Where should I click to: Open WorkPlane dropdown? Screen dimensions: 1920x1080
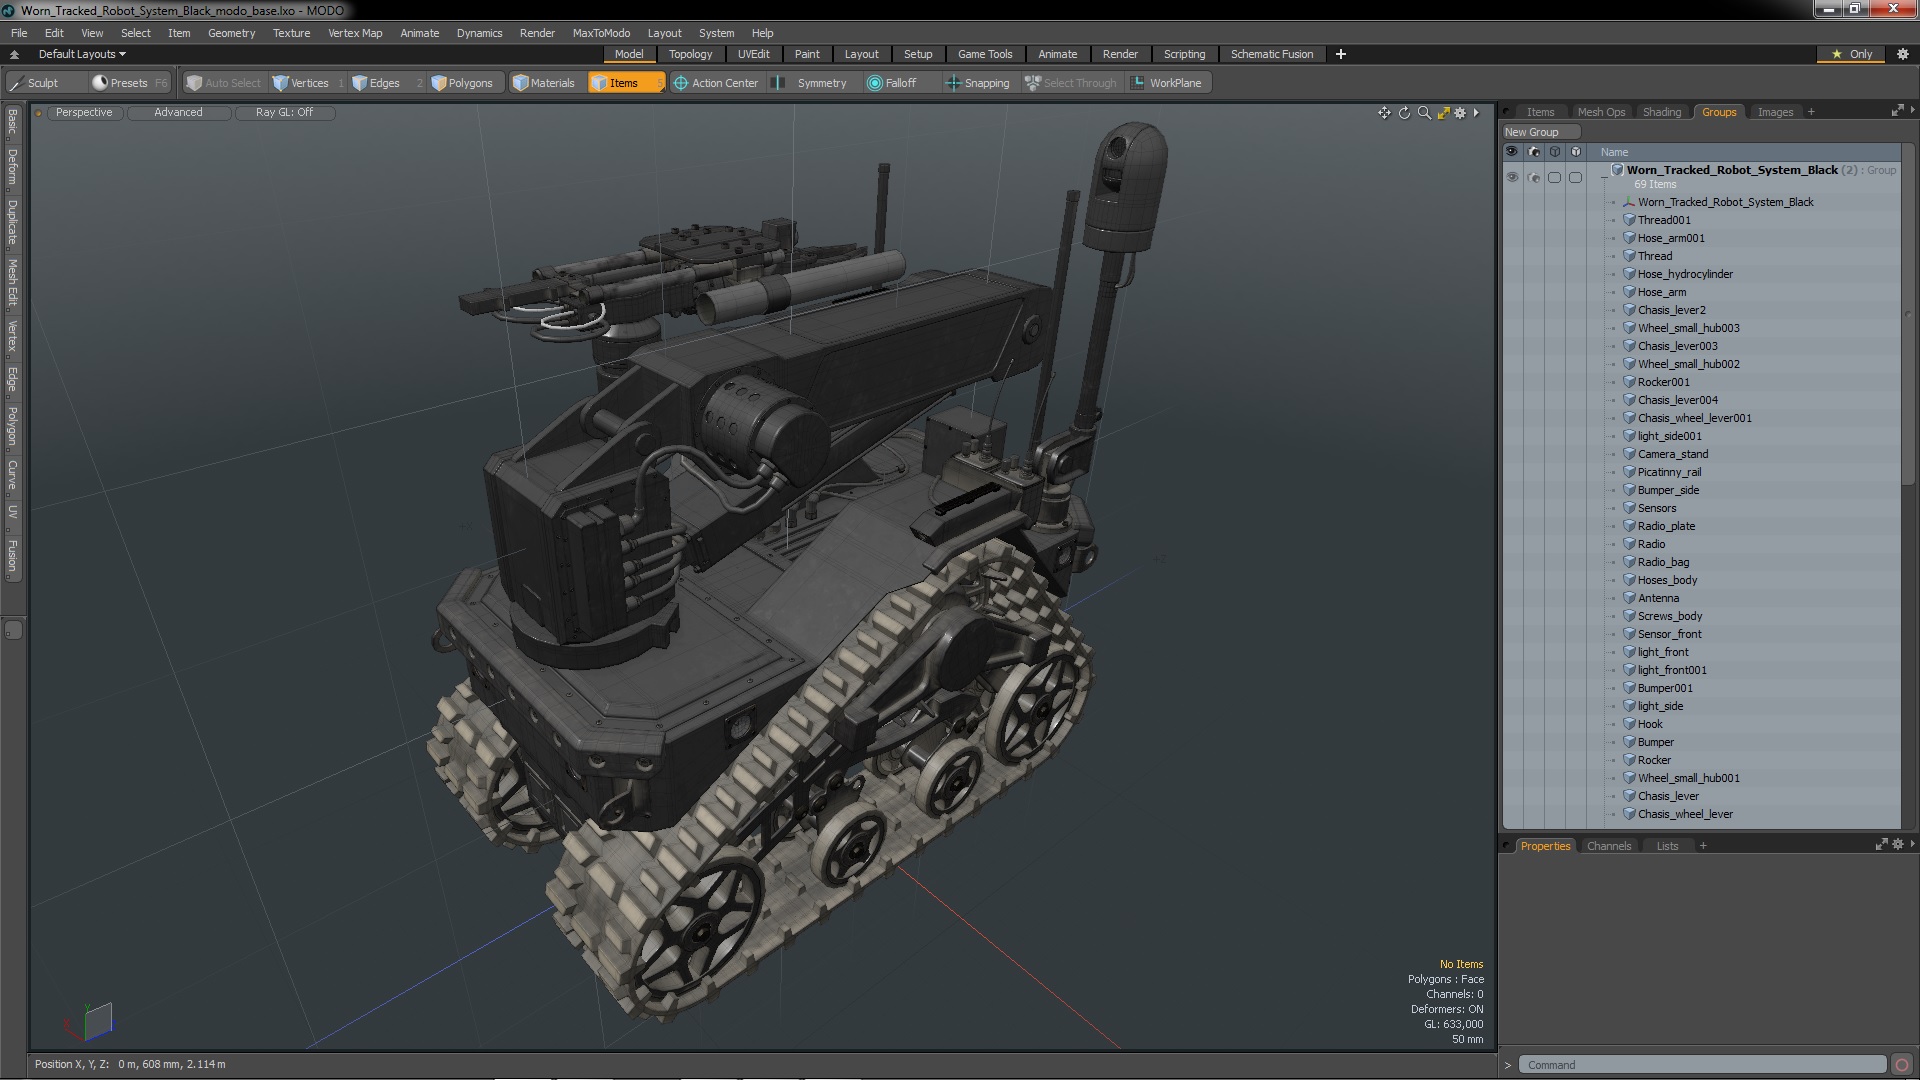pyautogui.click(x=1167, y=83)
